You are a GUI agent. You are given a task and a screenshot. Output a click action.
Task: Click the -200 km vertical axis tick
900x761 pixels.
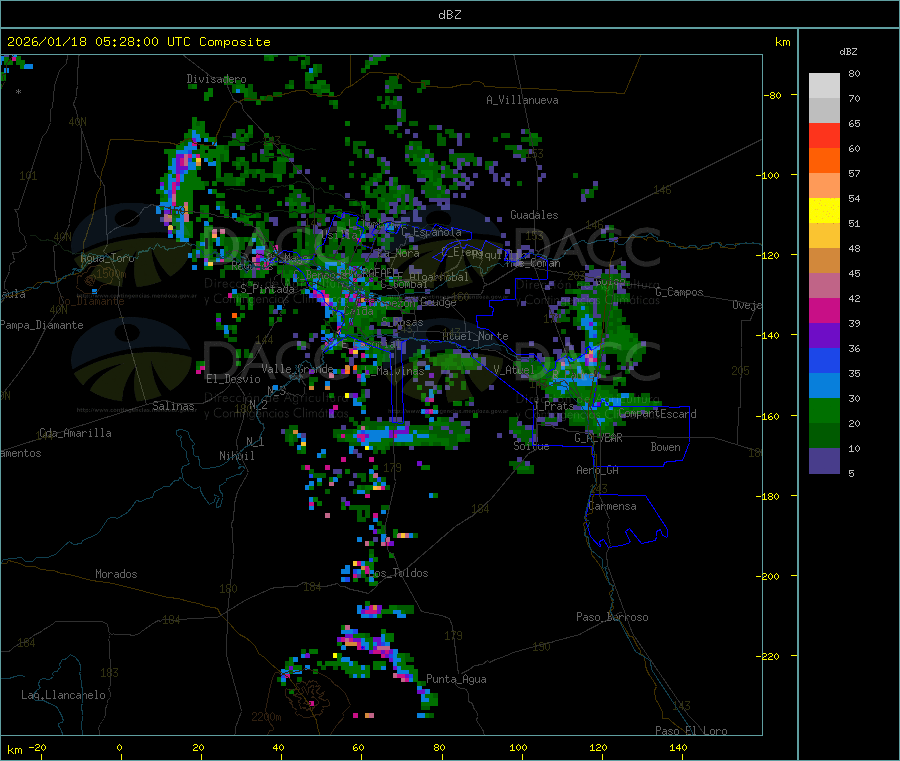coord(769,576)
